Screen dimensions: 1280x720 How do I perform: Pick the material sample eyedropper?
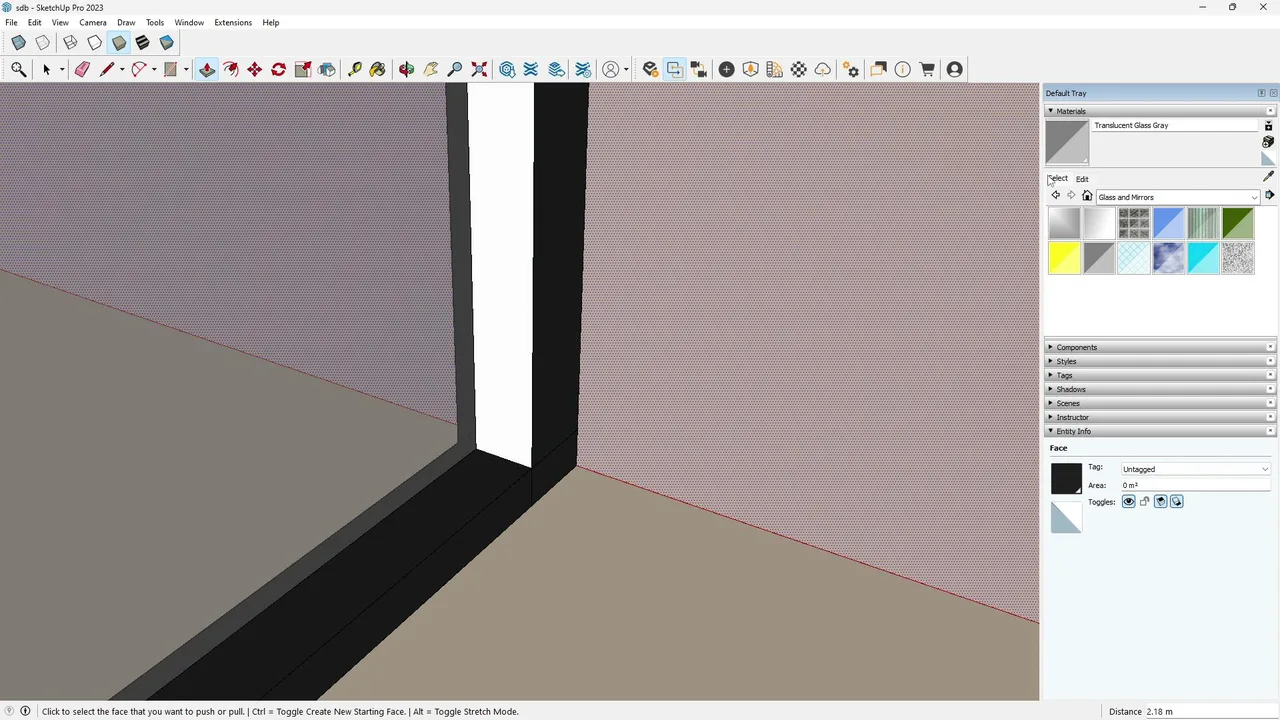(1269, 176)
